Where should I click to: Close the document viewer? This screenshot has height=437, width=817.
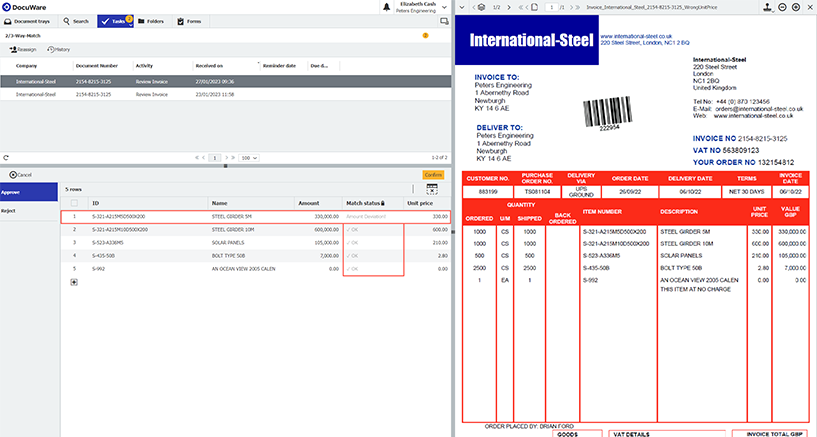pyautogui.click(x=810, y=7)
